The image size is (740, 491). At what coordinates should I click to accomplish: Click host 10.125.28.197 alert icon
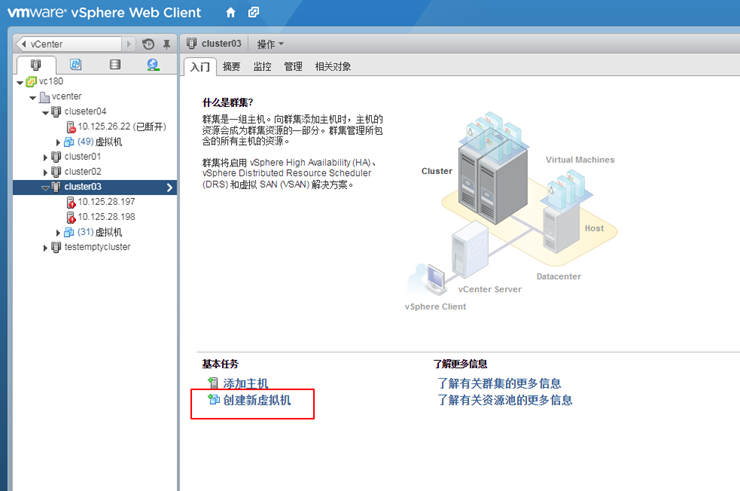[71, 203]
